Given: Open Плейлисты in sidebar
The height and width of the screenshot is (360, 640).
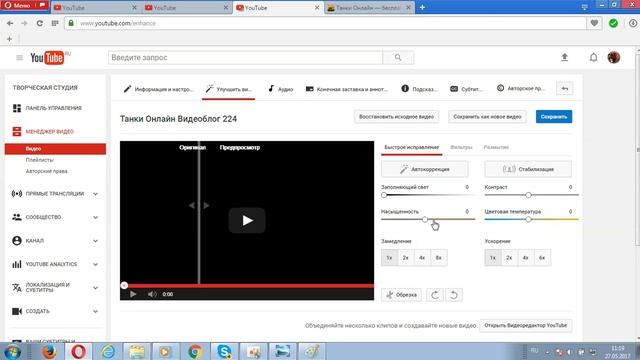Looking at the screenshot, I should pos(40,160).
